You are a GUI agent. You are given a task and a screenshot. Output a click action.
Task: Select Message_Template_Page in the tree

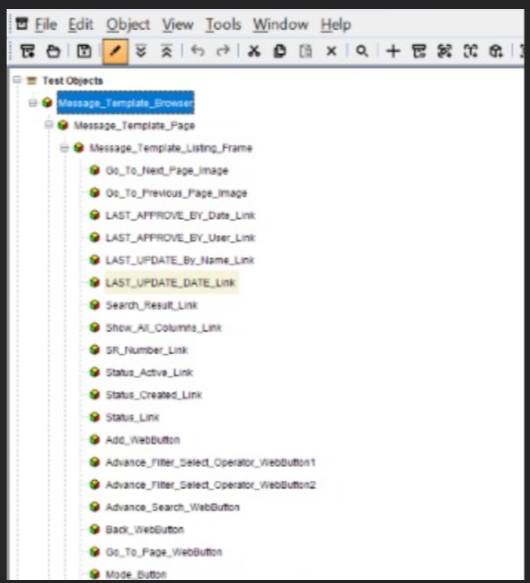click(134, 126)
